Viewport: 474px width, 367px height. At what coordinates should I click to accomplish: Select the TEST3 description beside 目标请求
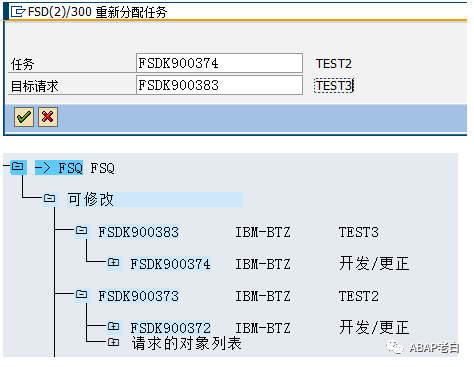(x=334, y=86)
